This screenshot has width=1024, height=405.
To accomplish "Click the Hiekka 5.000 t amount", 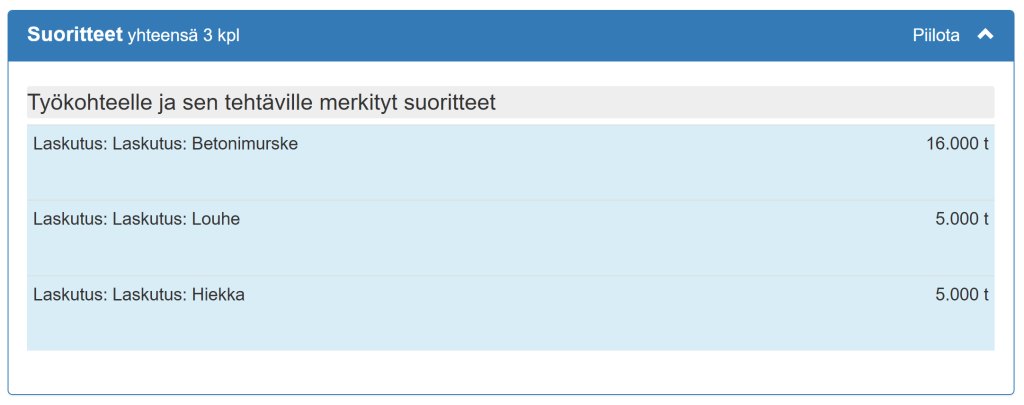I will coord(961,295).
